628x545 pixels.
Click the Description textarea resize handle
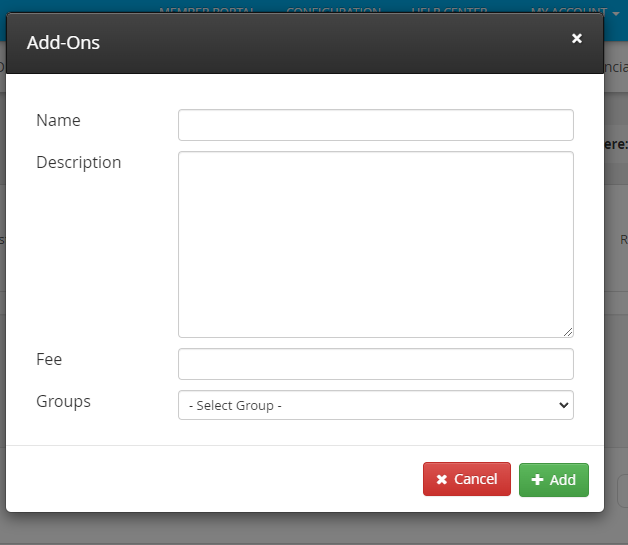point(568,332)
